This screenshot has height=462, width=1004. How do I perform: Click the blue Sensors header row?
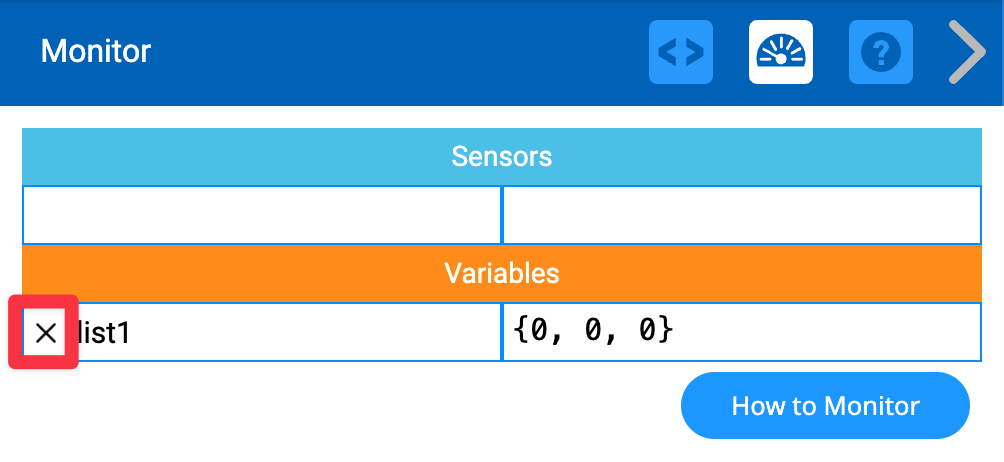pyautogui.click(x=501, y=157)
